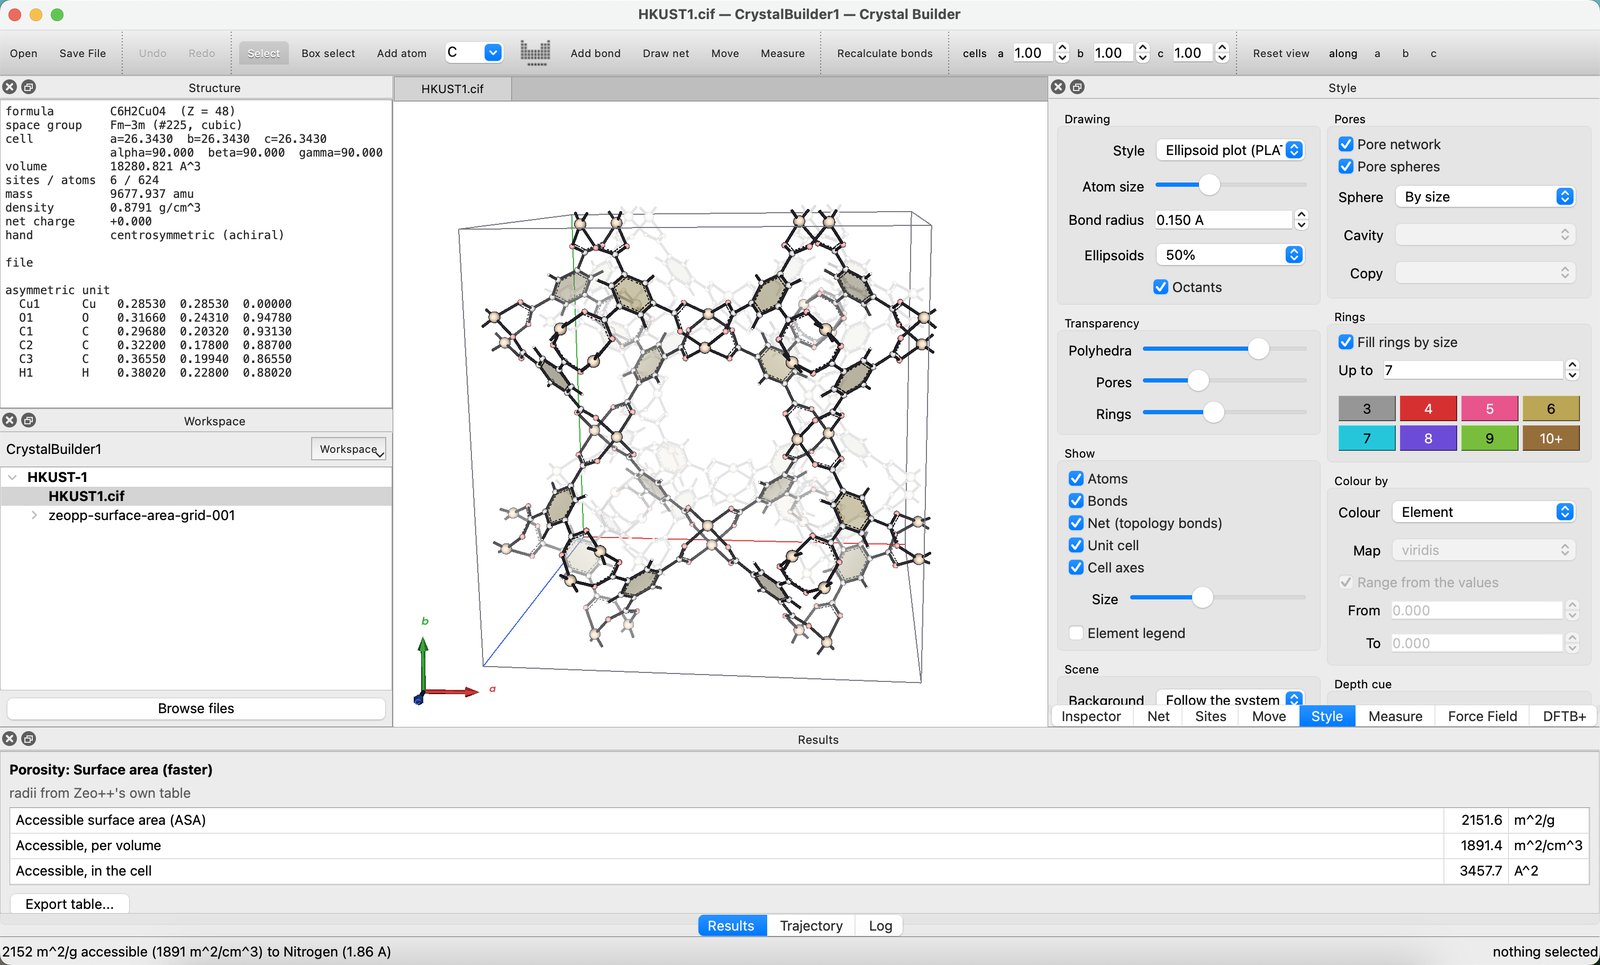The height and width of the screenshot is (965, 1600).
Task: Enable the Element legend checkbox
Action: (1076, 633)
